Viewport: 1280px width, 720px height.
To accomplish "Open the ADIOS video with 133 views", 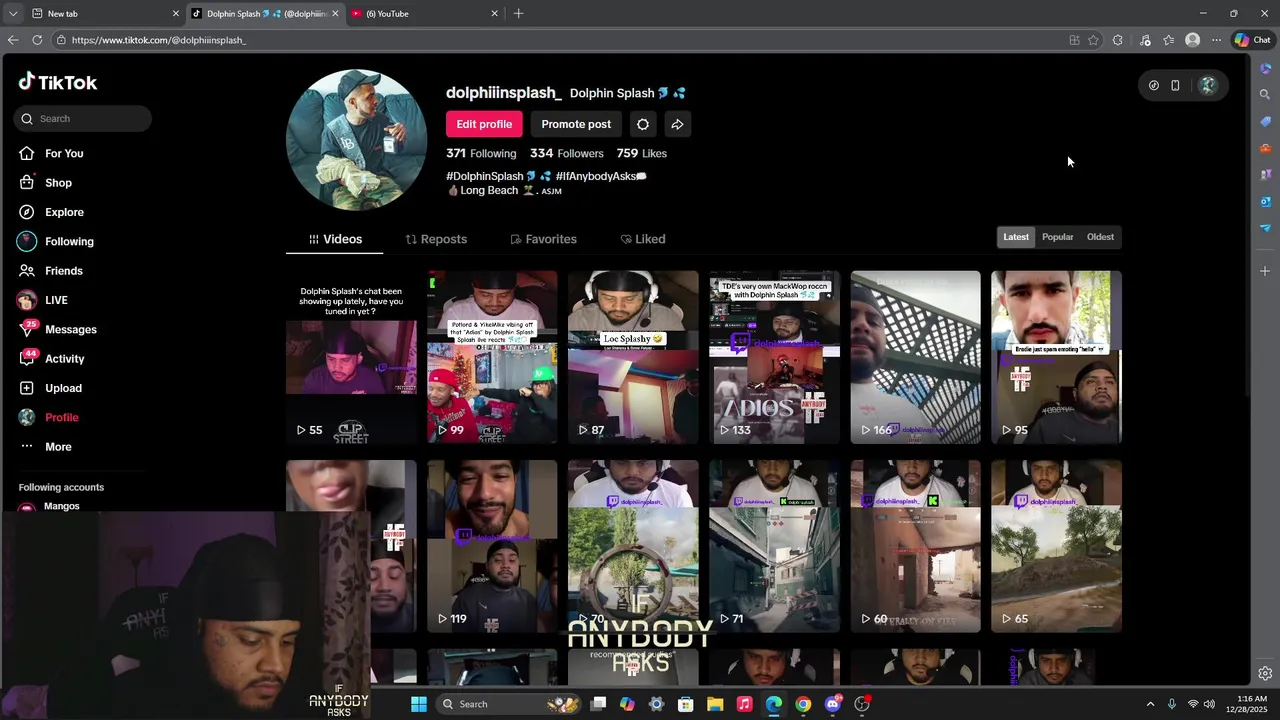I will tap(774, 357).
